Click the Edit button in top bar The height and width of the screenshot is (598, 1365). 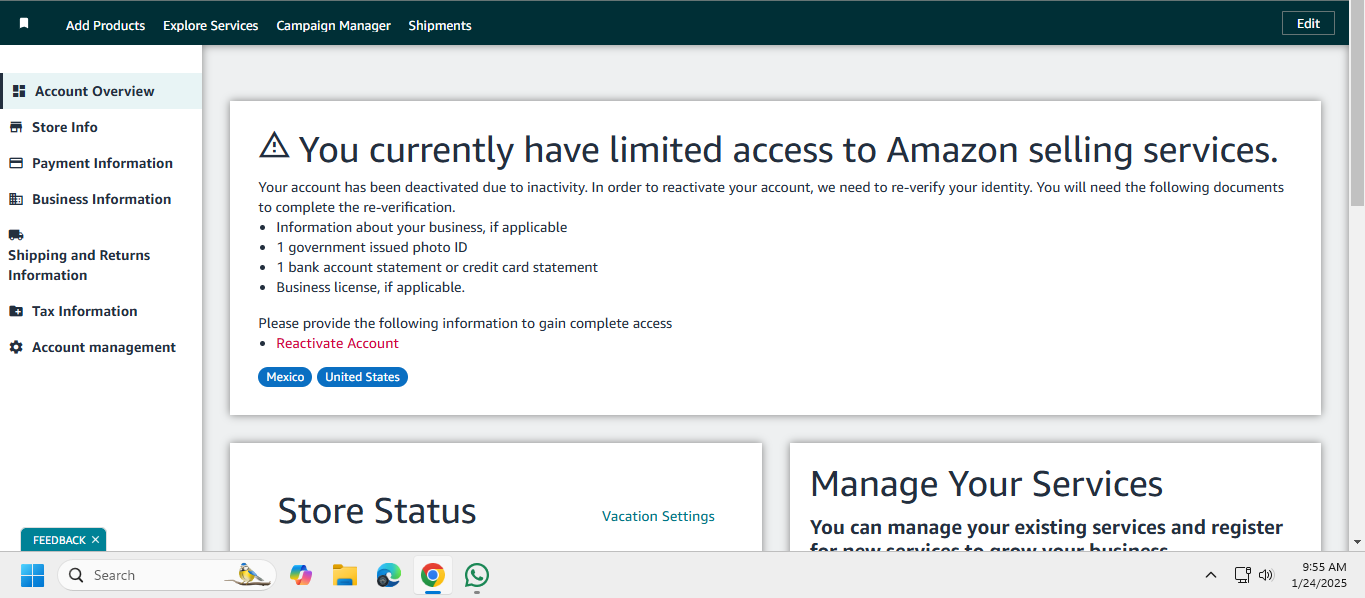coord(1308,23)
